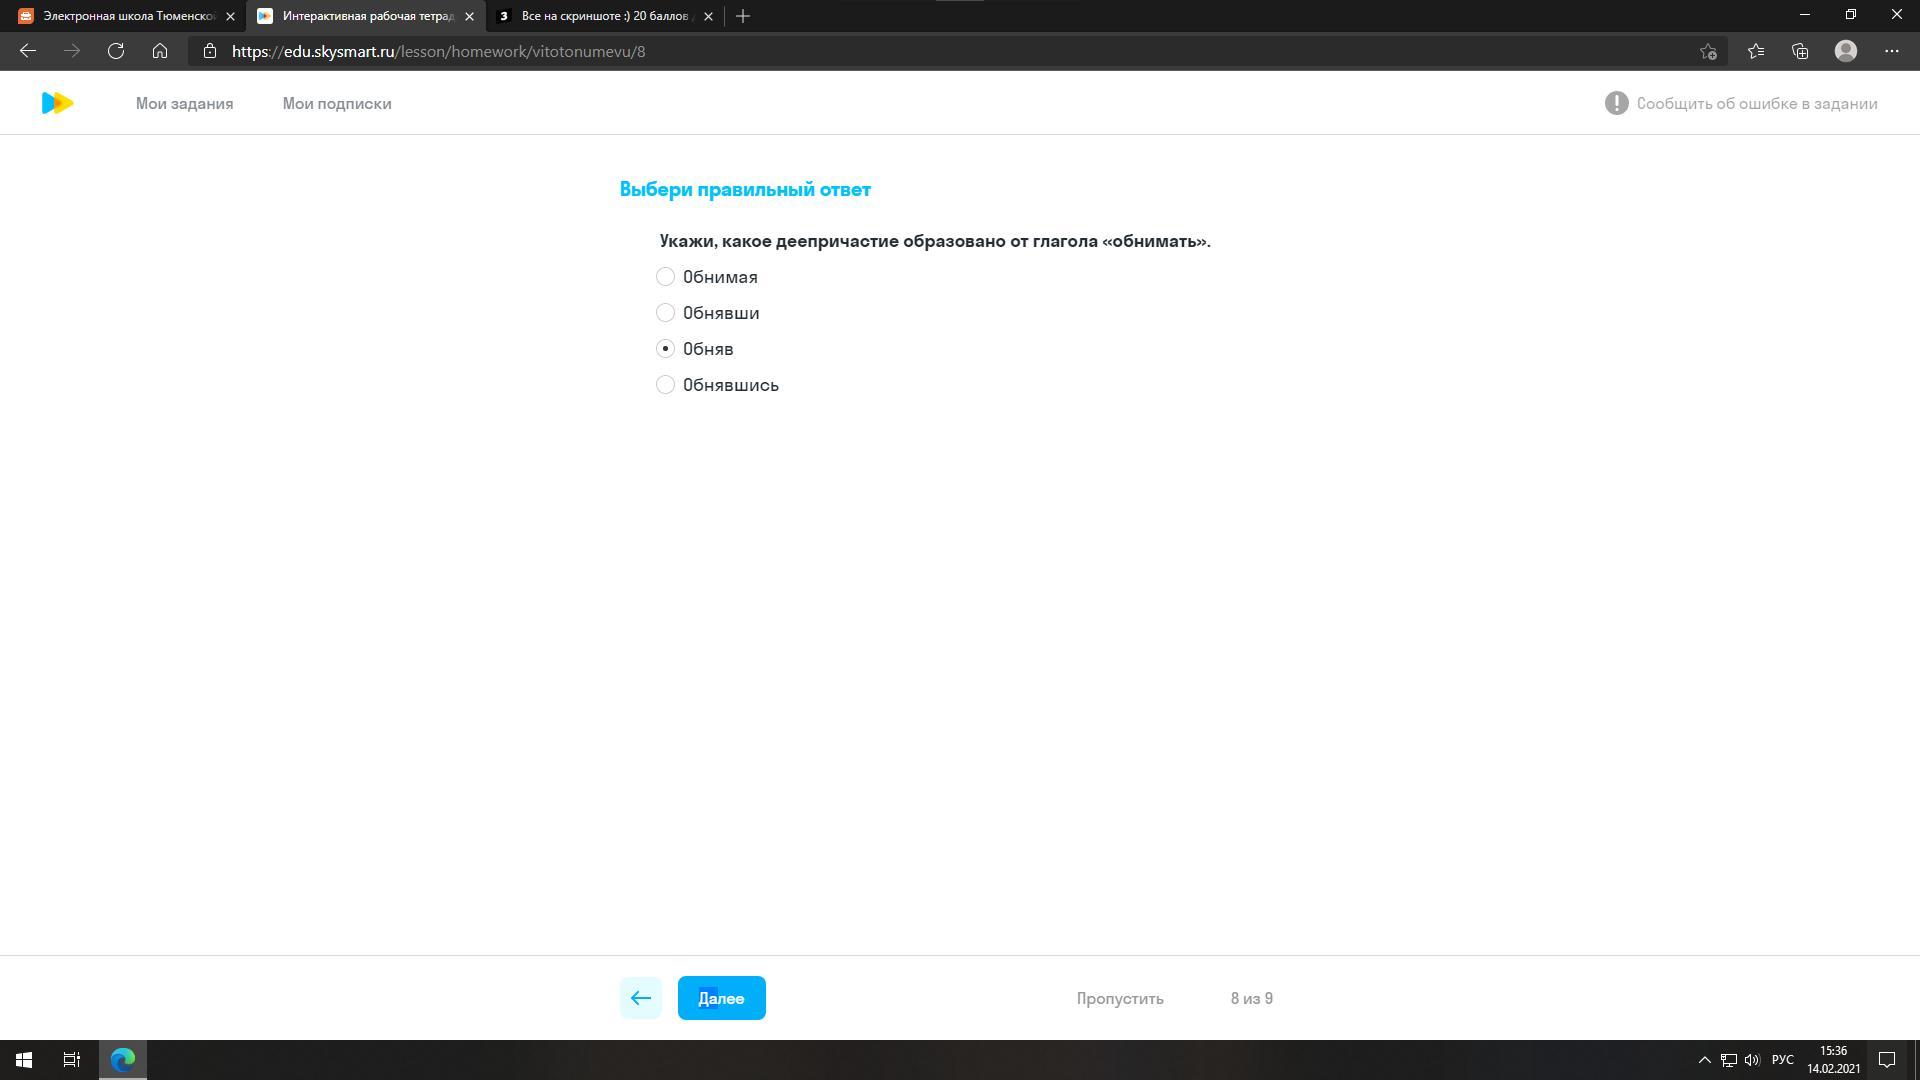
Task: Add page to favorites star icon
Action: click(x=1708, y=51)
